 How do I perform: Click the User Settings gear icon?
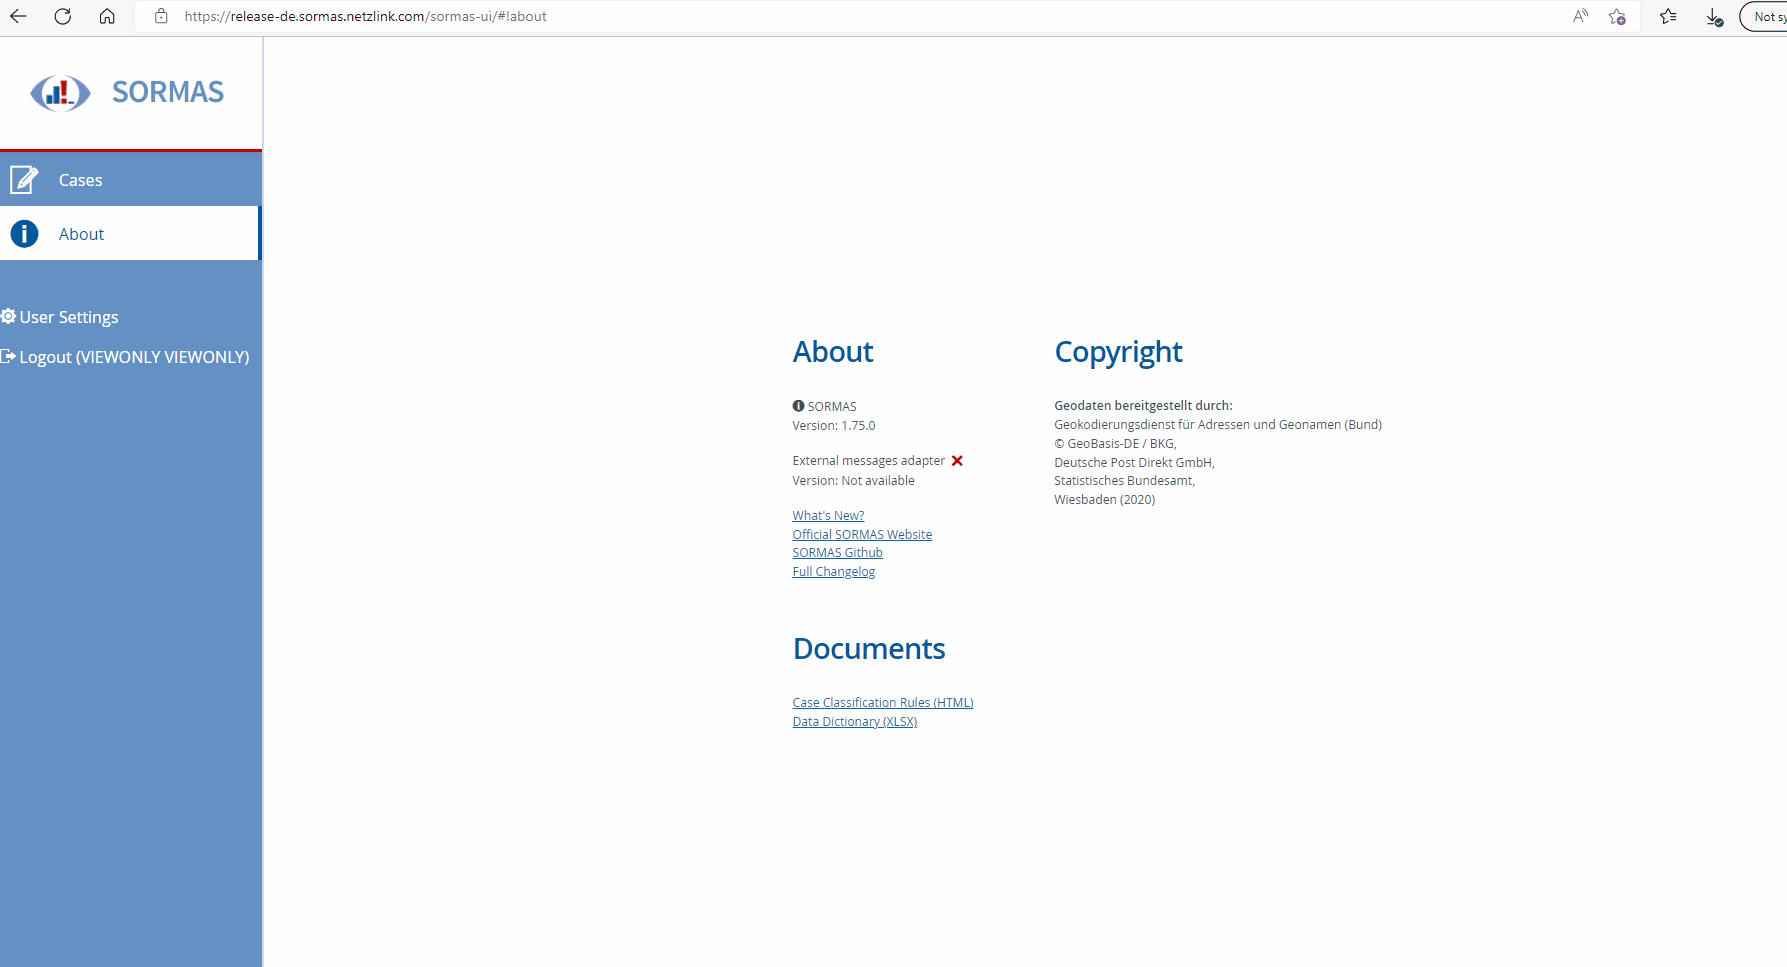pos(8,316)
